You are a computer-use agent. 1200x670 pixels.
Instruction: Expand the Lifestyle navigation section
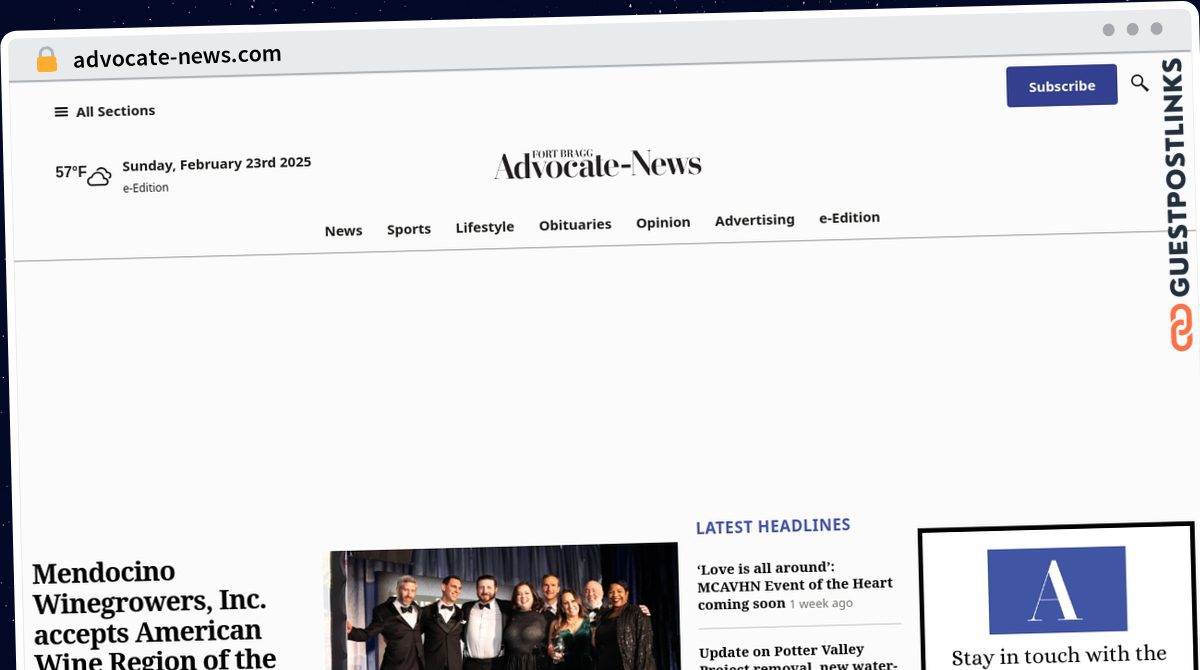[x=484, y=227]
